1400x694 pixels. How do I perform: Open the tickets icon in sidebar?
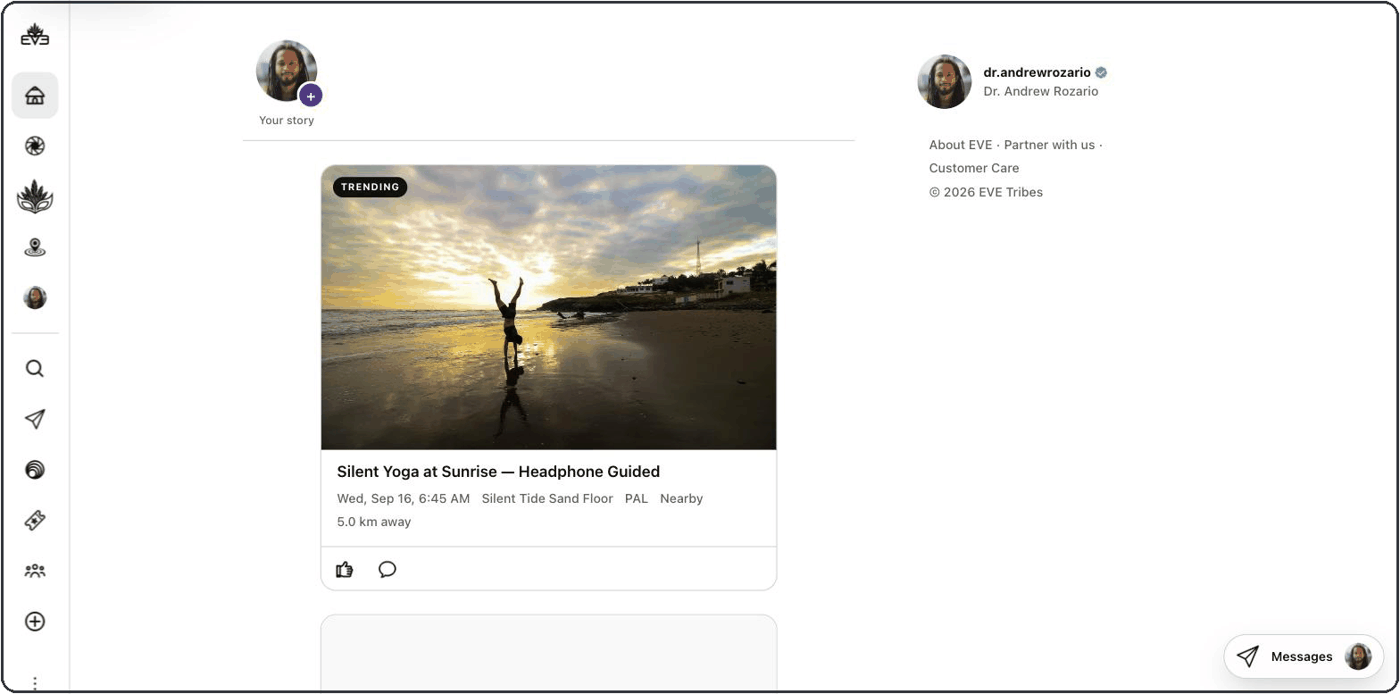35,520
